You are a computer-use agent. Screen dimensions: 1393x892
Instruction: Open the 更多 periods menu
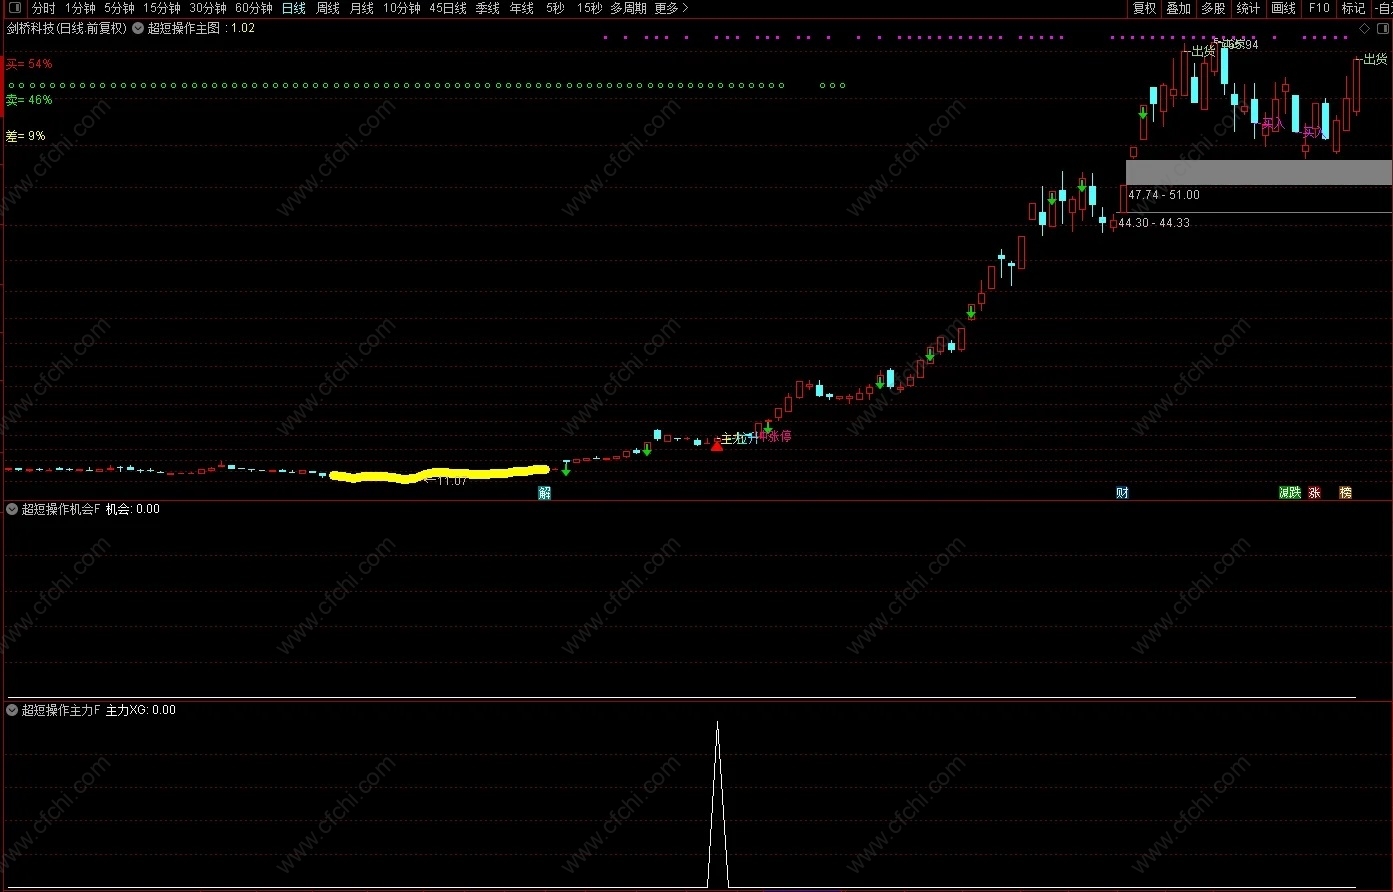pyautogui.click(x=672, y=8)
